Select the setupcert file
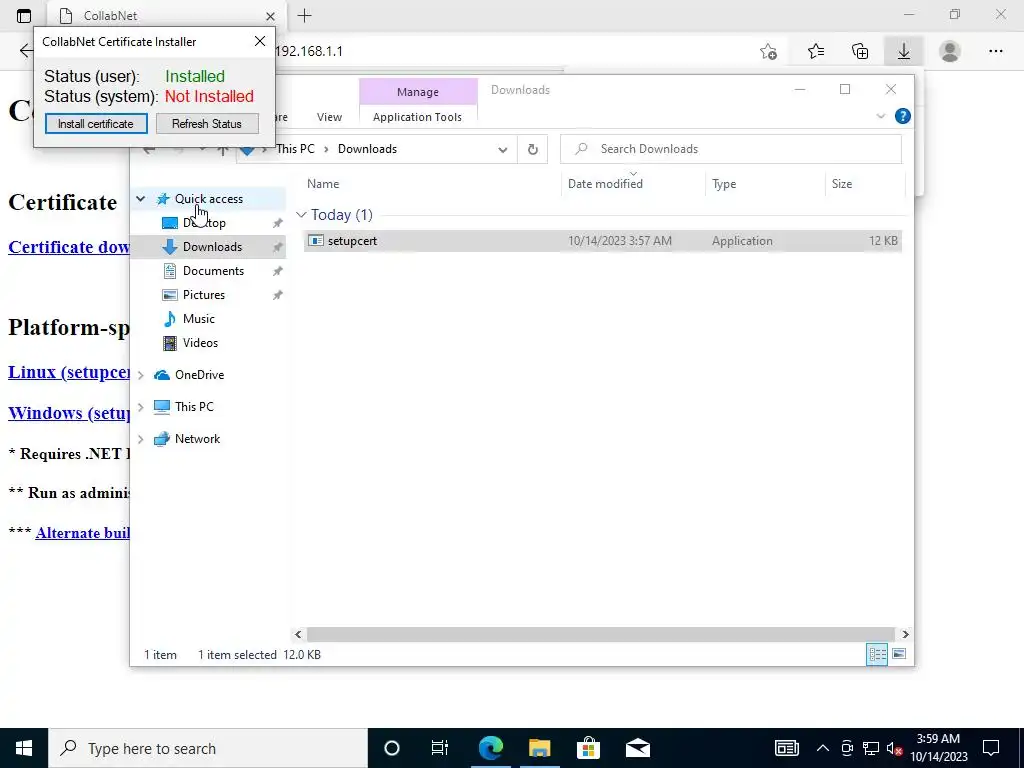Viewport: 1024px width, 768px height. tap(602, 241)
